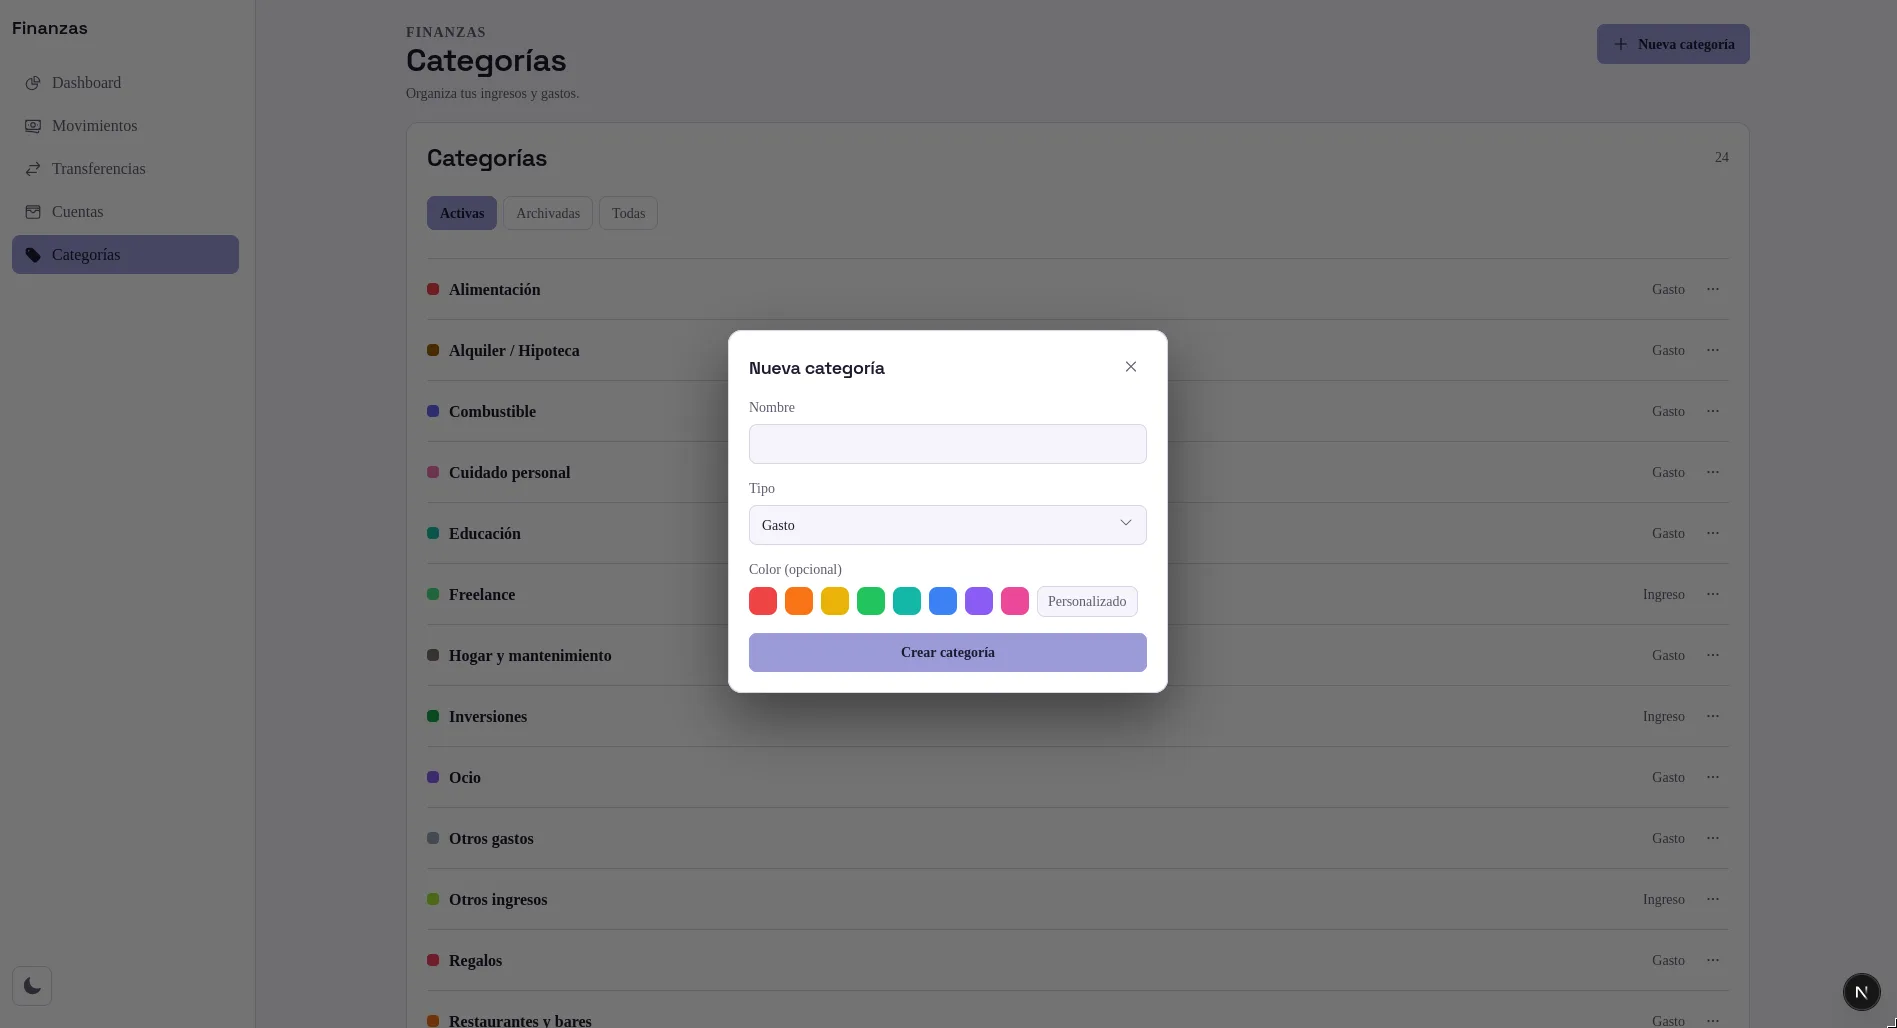
Task: Open options menu for Regalos row
Action: pos(1713,960)
